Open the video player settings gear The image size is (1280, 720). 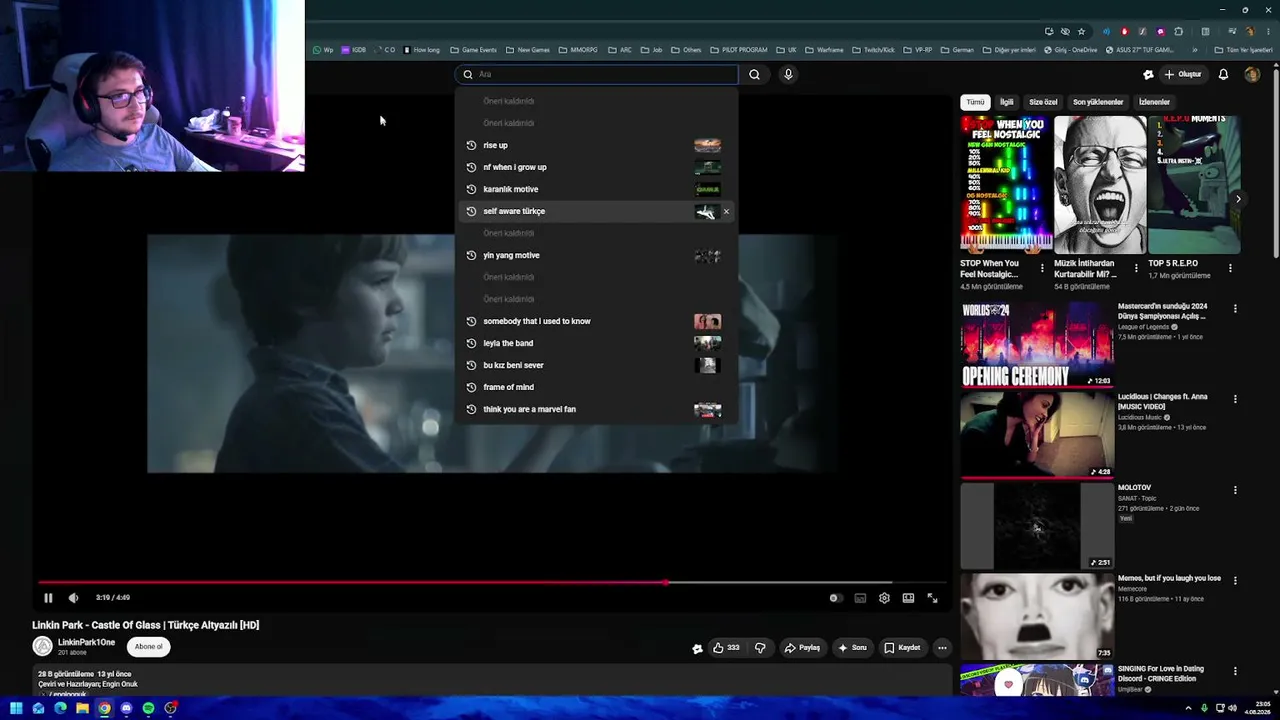pos(884,598)
